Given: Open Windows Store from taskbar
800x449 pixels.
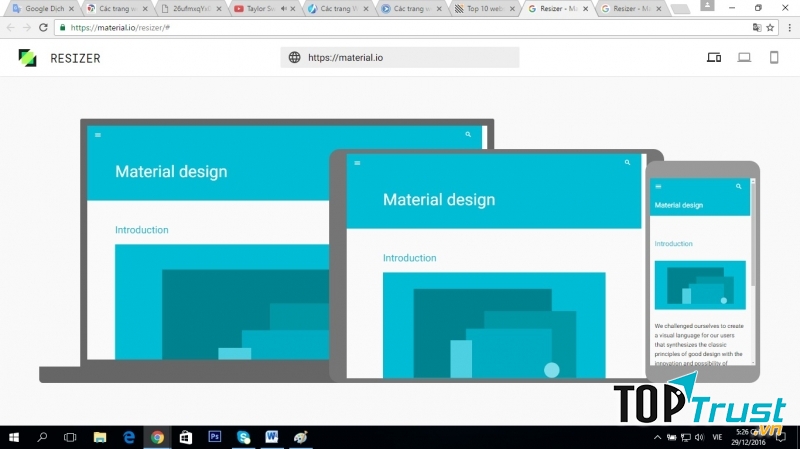Looking at the screenshot, I should click(x=186, y=437).
